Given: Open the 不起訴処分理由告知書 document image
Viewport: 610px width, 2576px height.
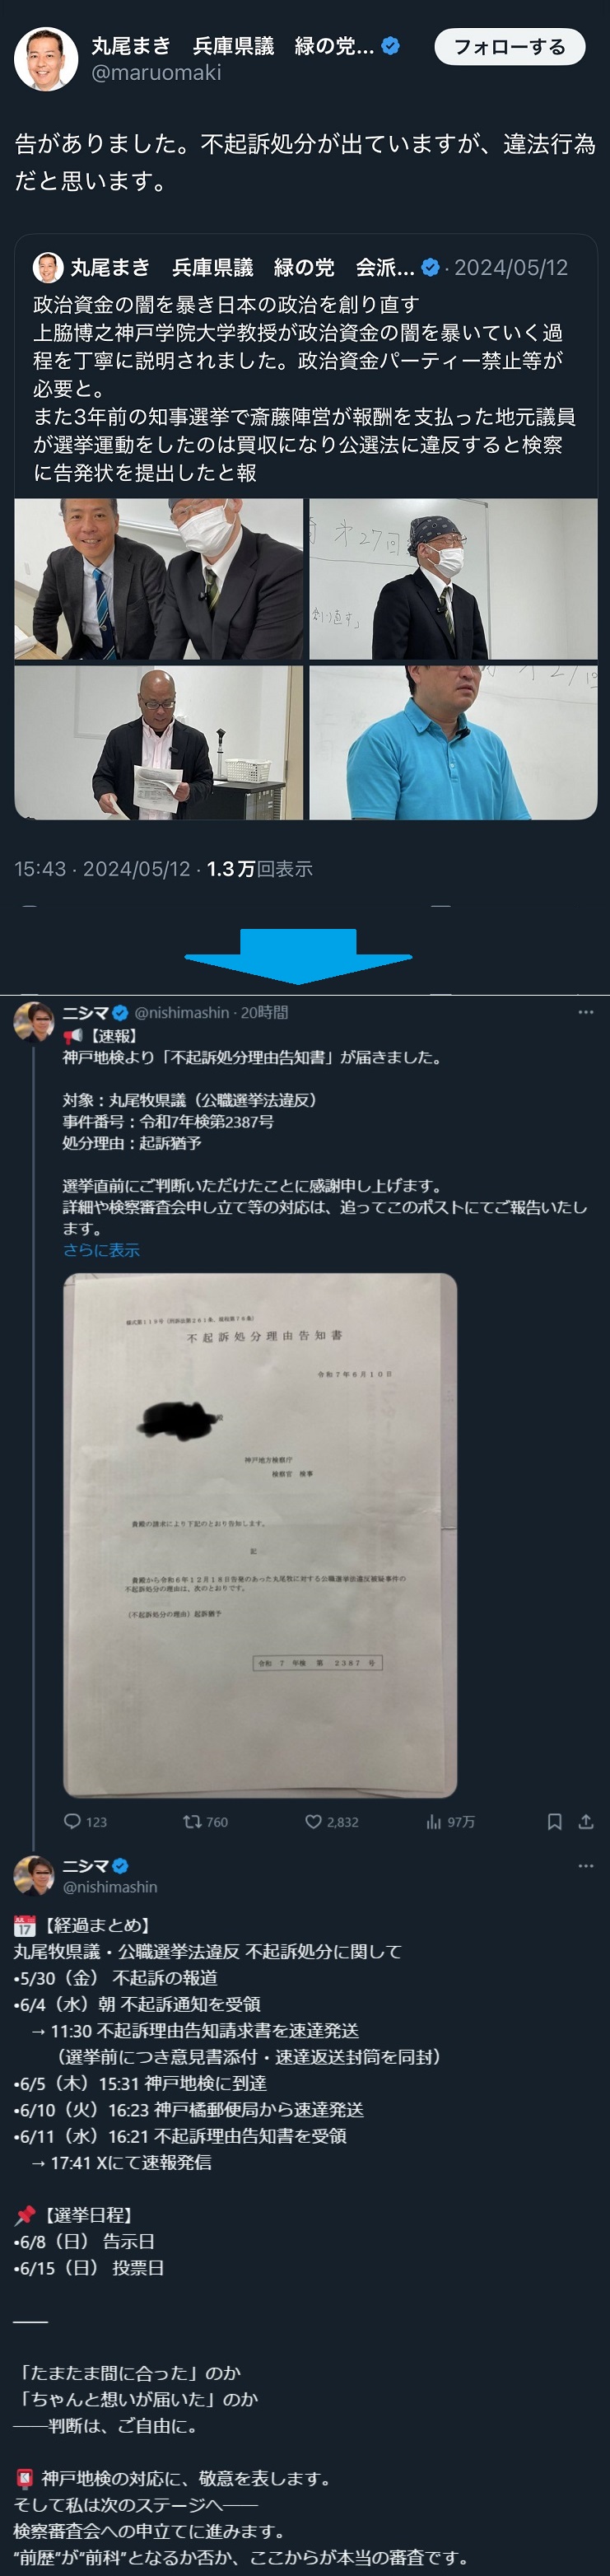Looking at the screenshot, I should pyautogui.click(x=260, y=1535).
